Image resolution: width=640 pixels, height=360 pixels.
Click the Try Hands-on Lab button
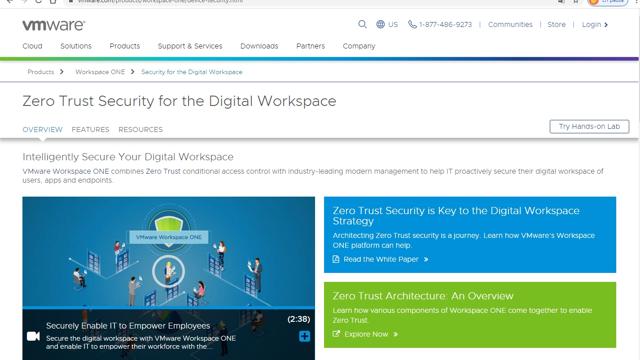pos(589,127)
